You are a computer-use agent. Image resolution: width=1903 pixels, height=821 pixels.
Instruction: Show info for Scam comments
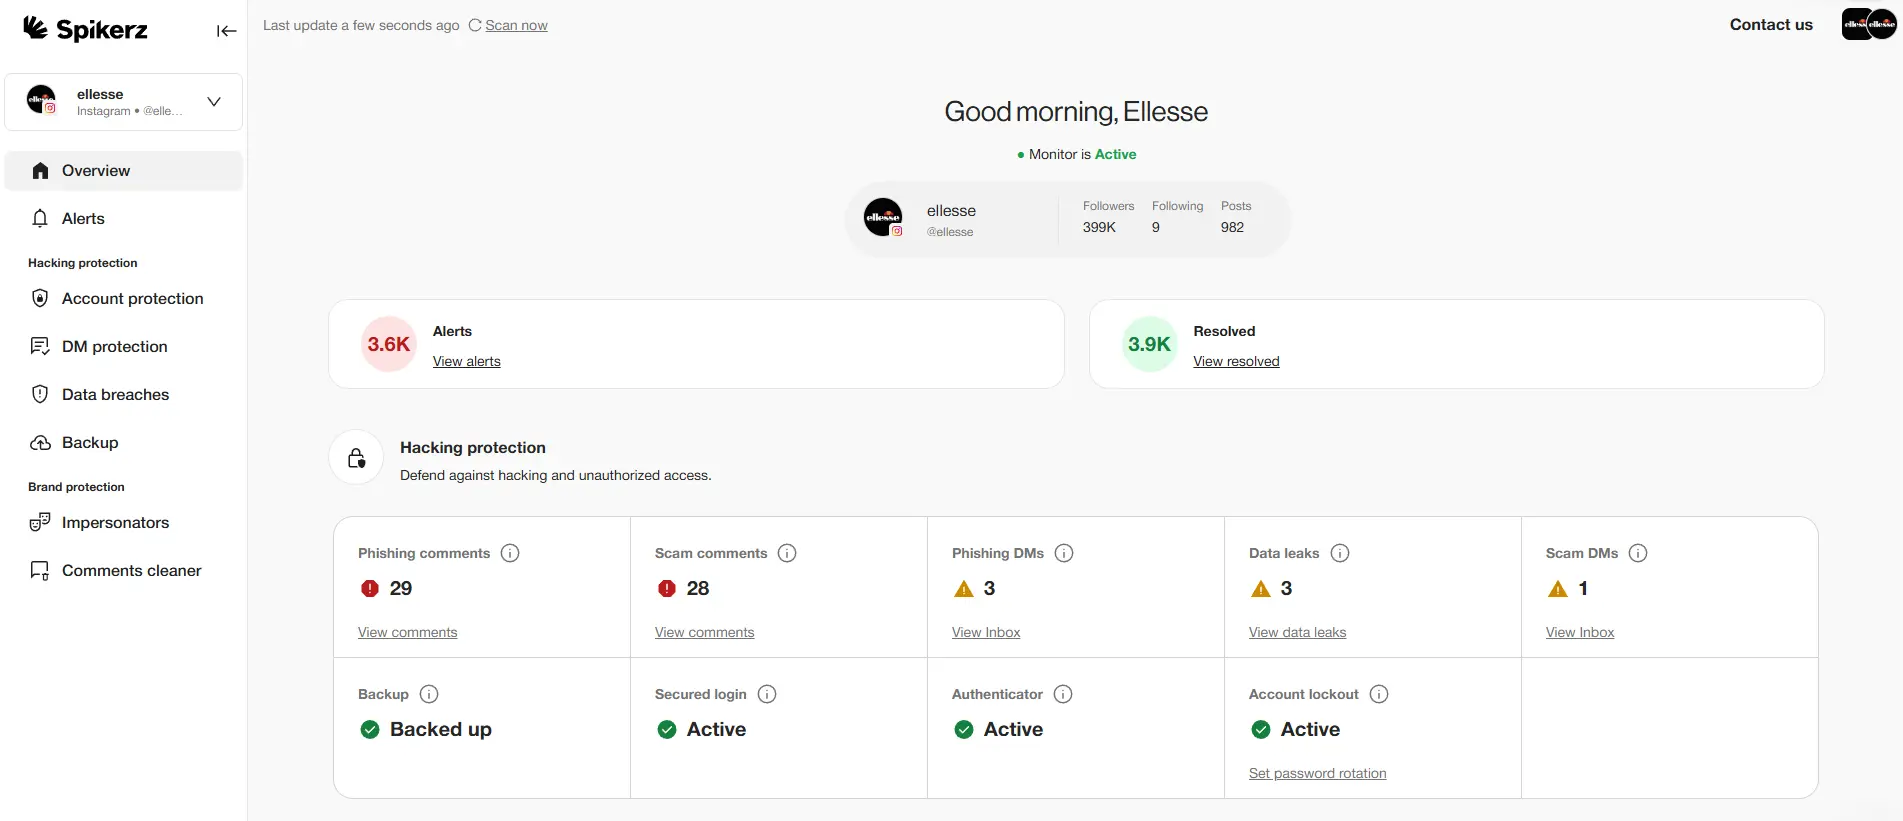[787, 553]
